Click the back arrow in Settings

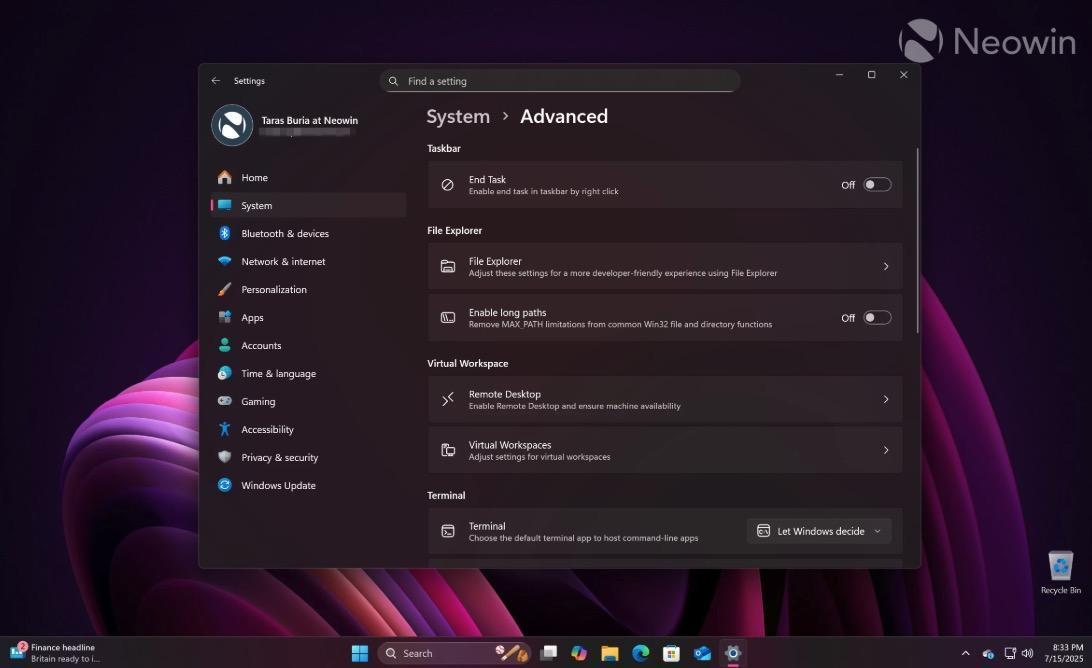[x=216, y=80]
